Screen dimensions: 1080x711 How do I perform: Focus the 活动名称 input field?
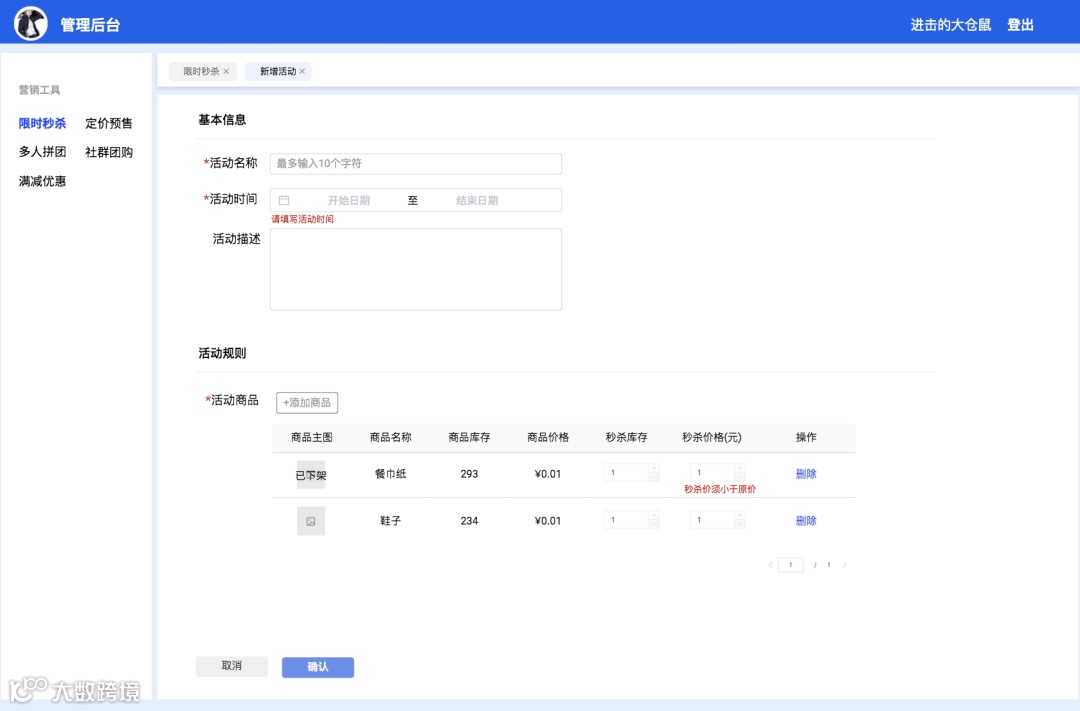pos(416,164)
